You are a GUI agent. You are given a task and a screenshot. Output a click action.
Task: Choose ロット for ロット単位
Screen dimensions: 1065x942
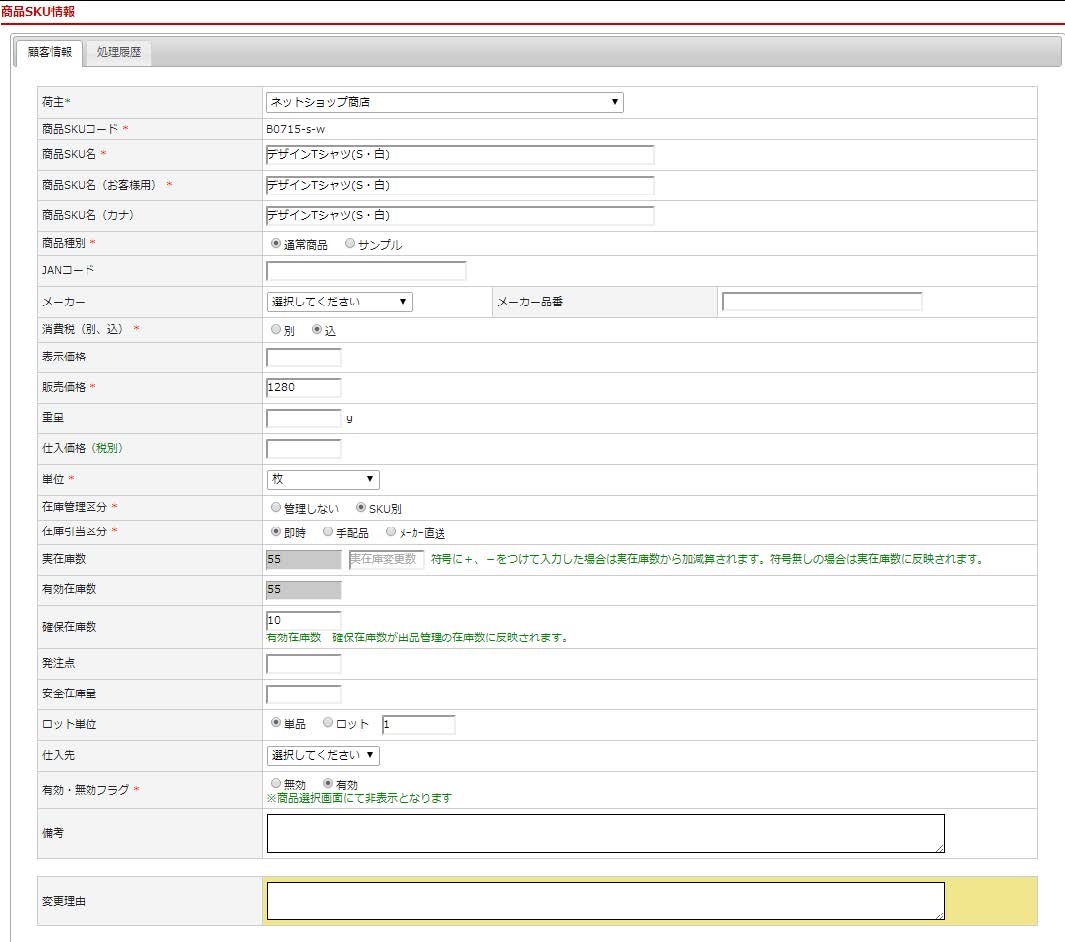pos(328,723)
